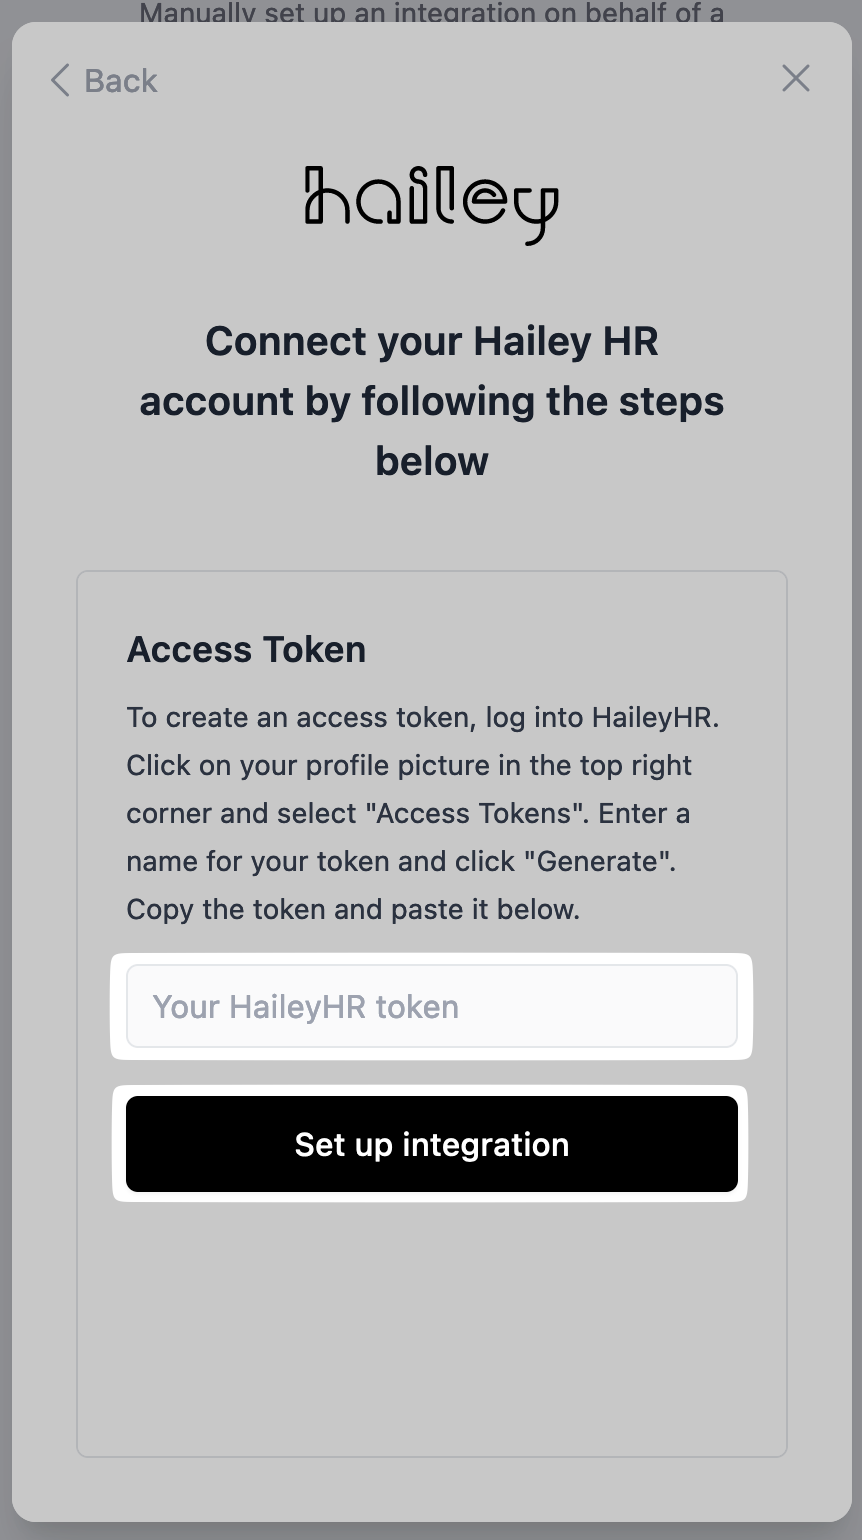Click the hailey logo
The image size is (862, 1540).
point(431,203)
